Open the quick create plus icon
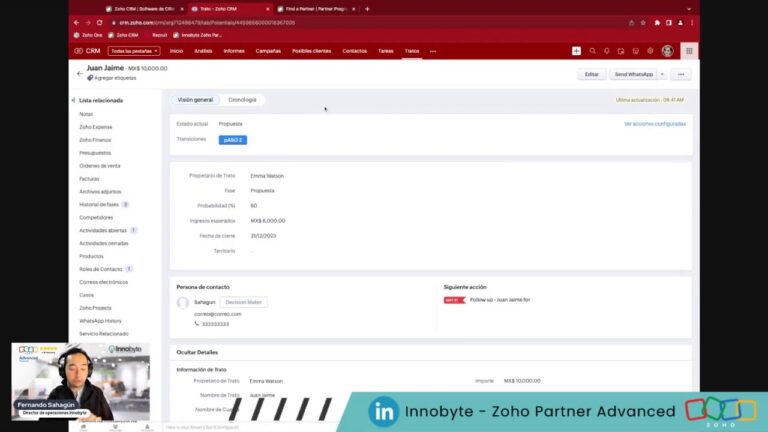Image resolution: width=768 pixels, height=432 pixels. tap(576, 51)
